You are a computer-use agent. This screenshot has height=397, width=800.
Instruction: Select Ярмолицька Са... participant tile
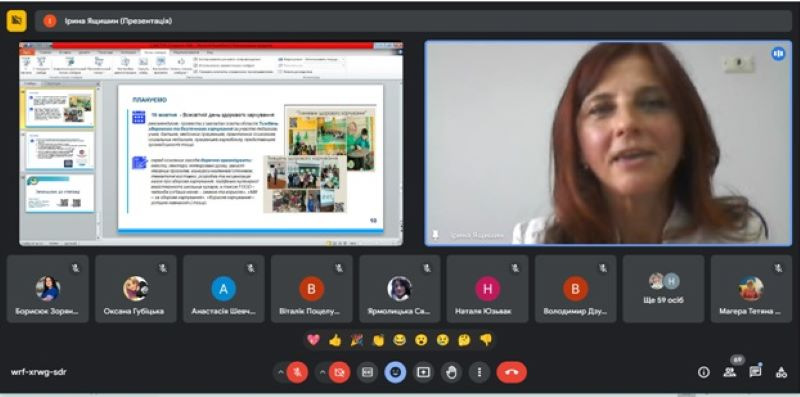[399, 289]
